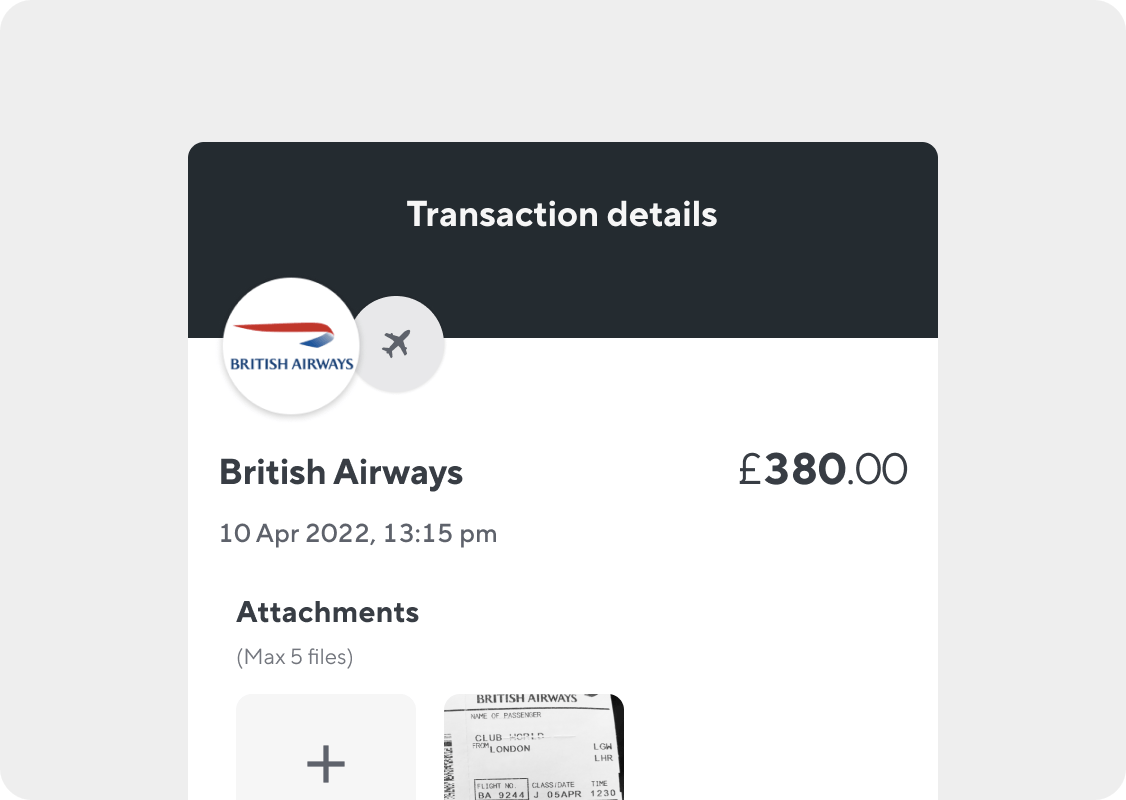Viewport: 1126px width, 800px height.
Task: Tap the plus icon to add attachment
Action: 326,763
